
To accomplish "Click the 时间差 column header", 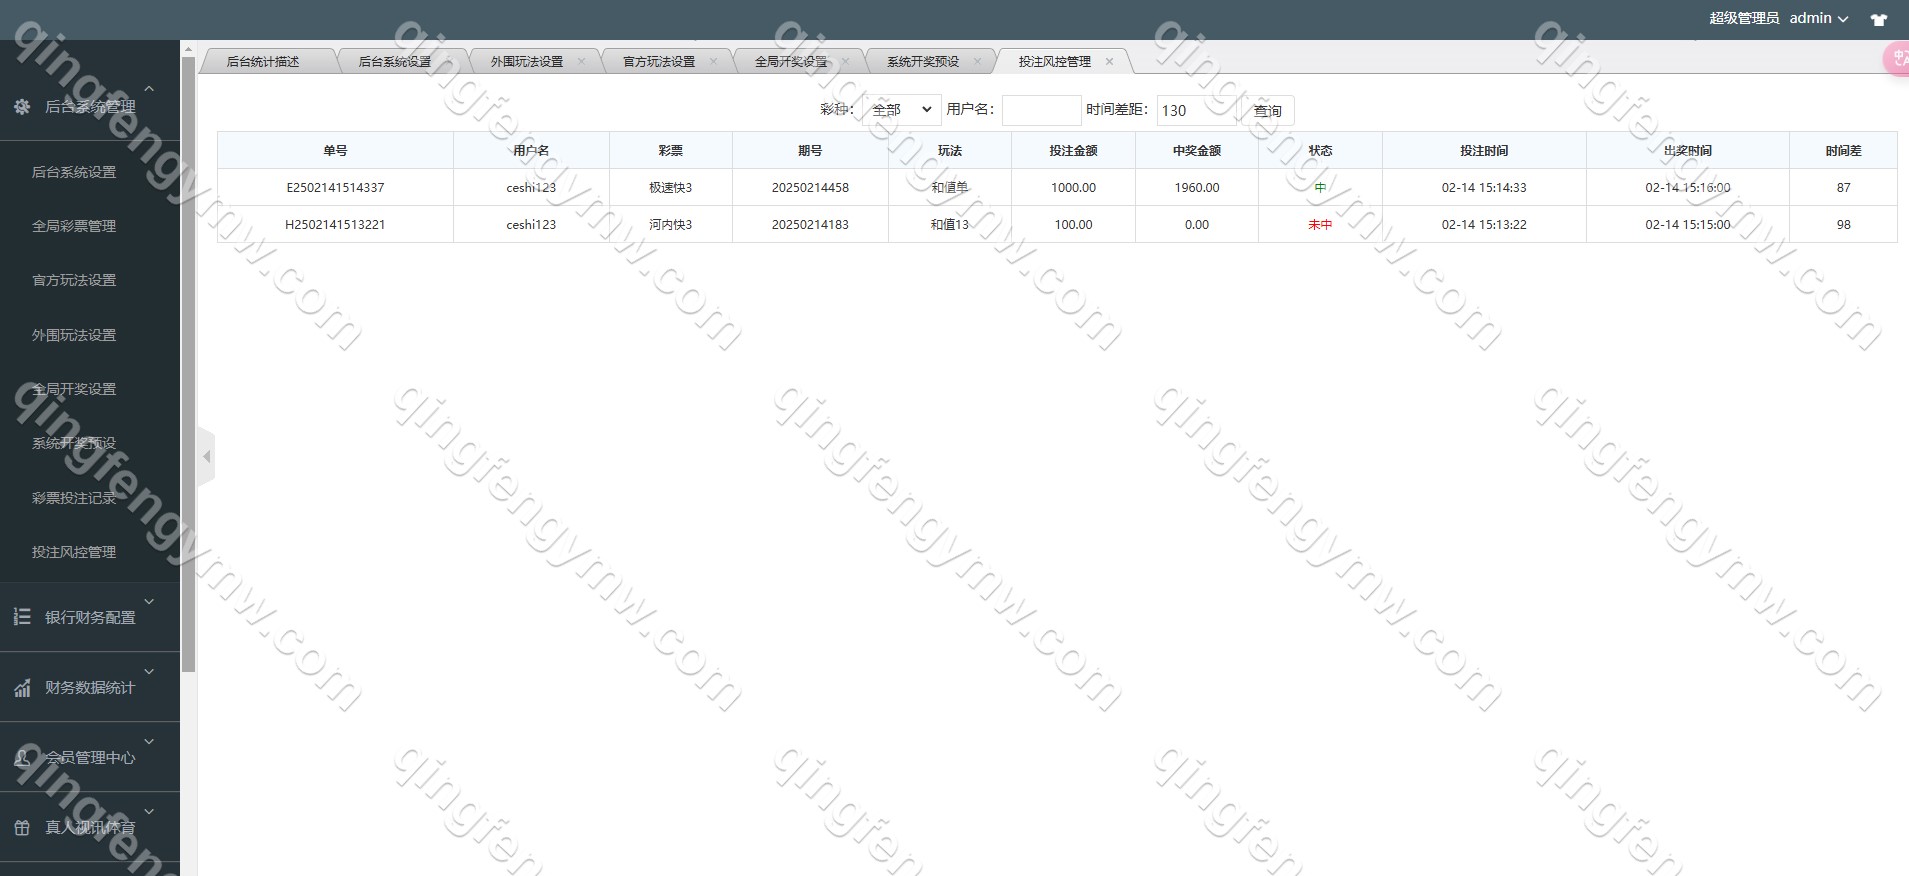I will tap(1843, 150).
